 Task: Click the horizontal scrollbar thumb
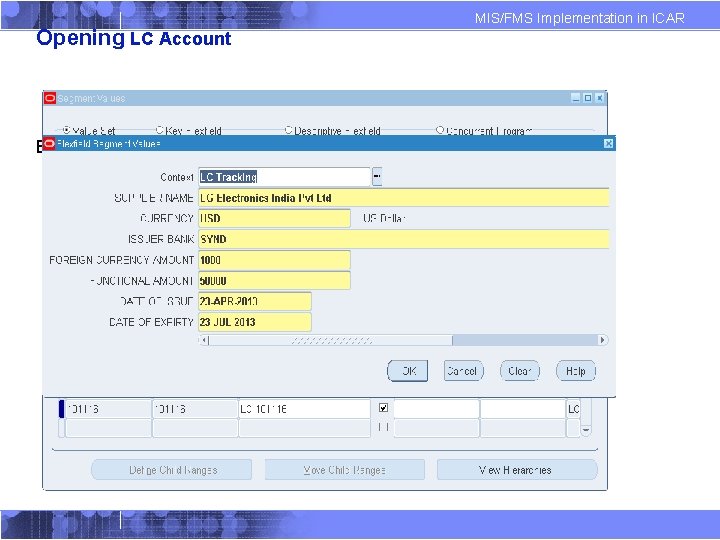(x=331, y=340)
